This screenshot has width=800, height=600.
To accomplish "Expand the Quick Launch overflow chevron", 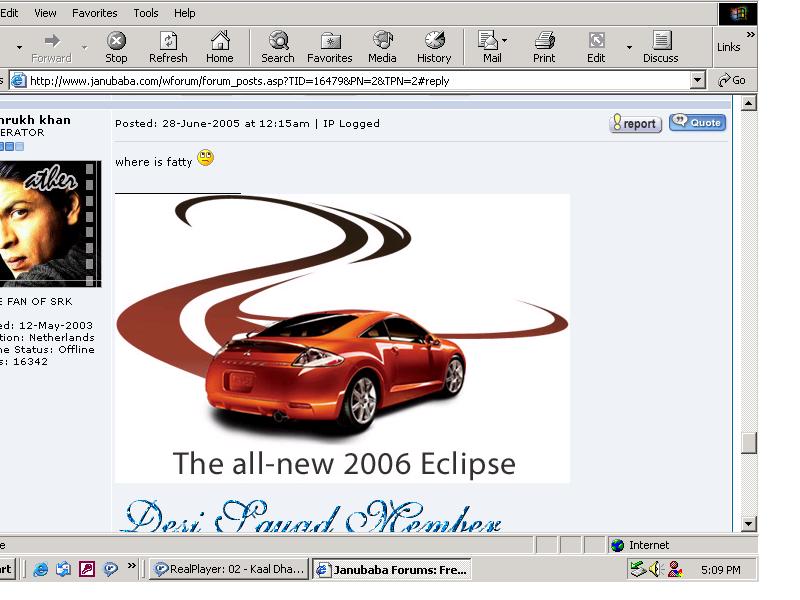I will [132, 565].
